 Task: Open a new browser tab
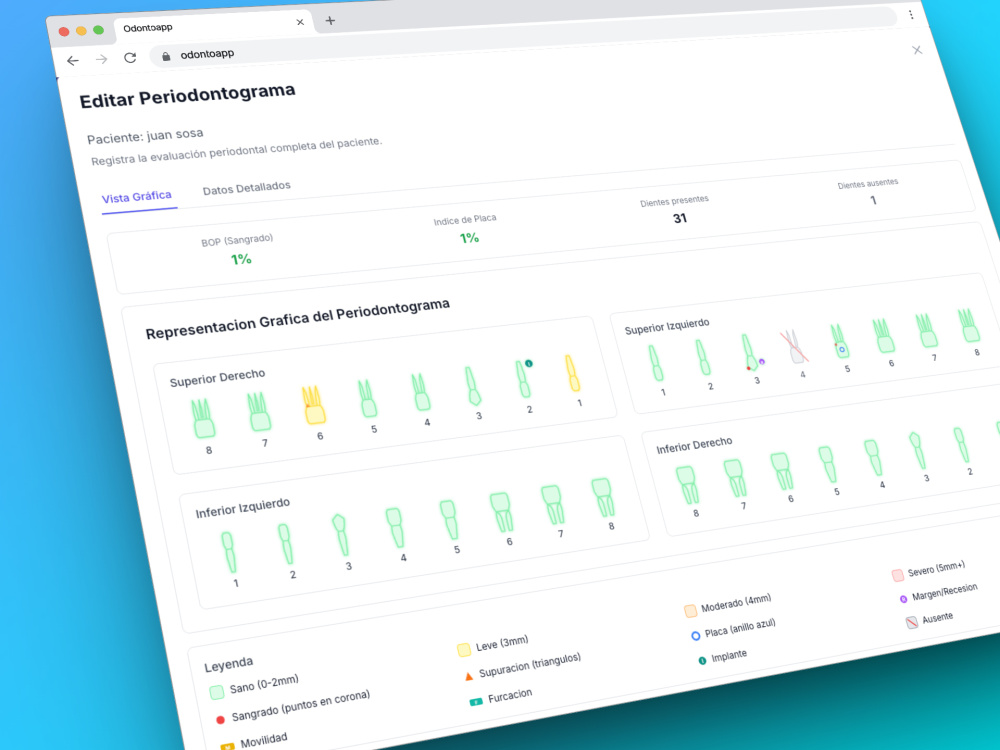coord(330,20)
